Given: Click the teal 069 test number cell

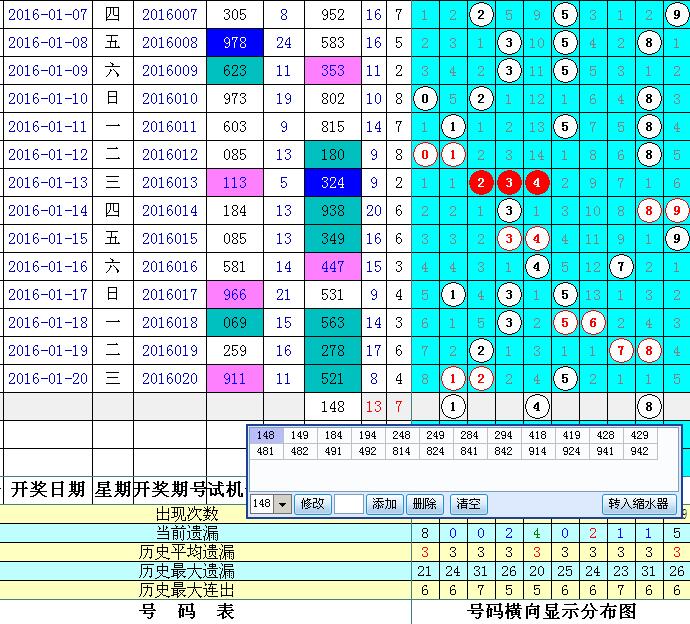Looking at the screenshot, I should point(235,323).
